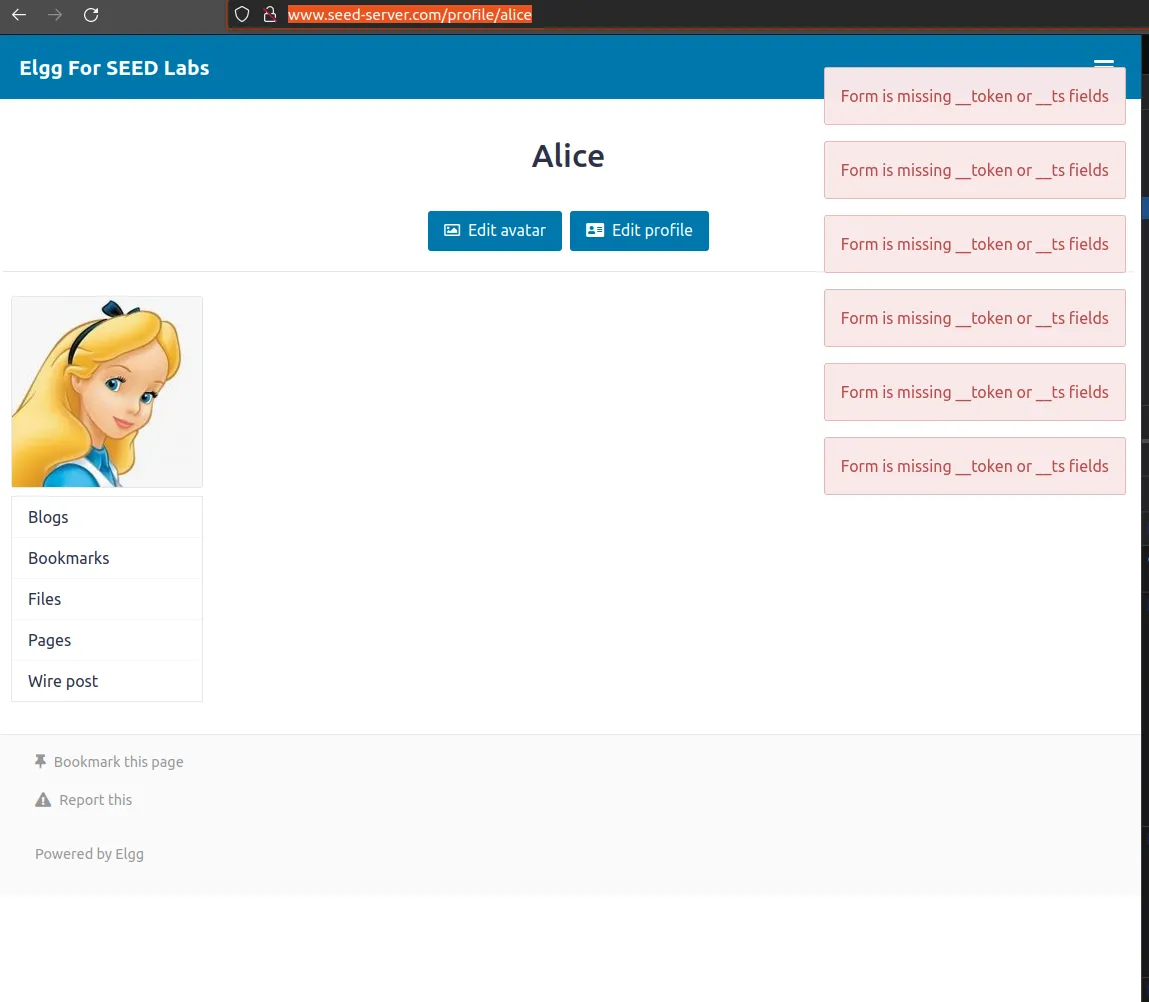The width and height of the screenshot is (1149, 1002).
Task: Select Wire post in the profile menu
Action: point(63,681)
